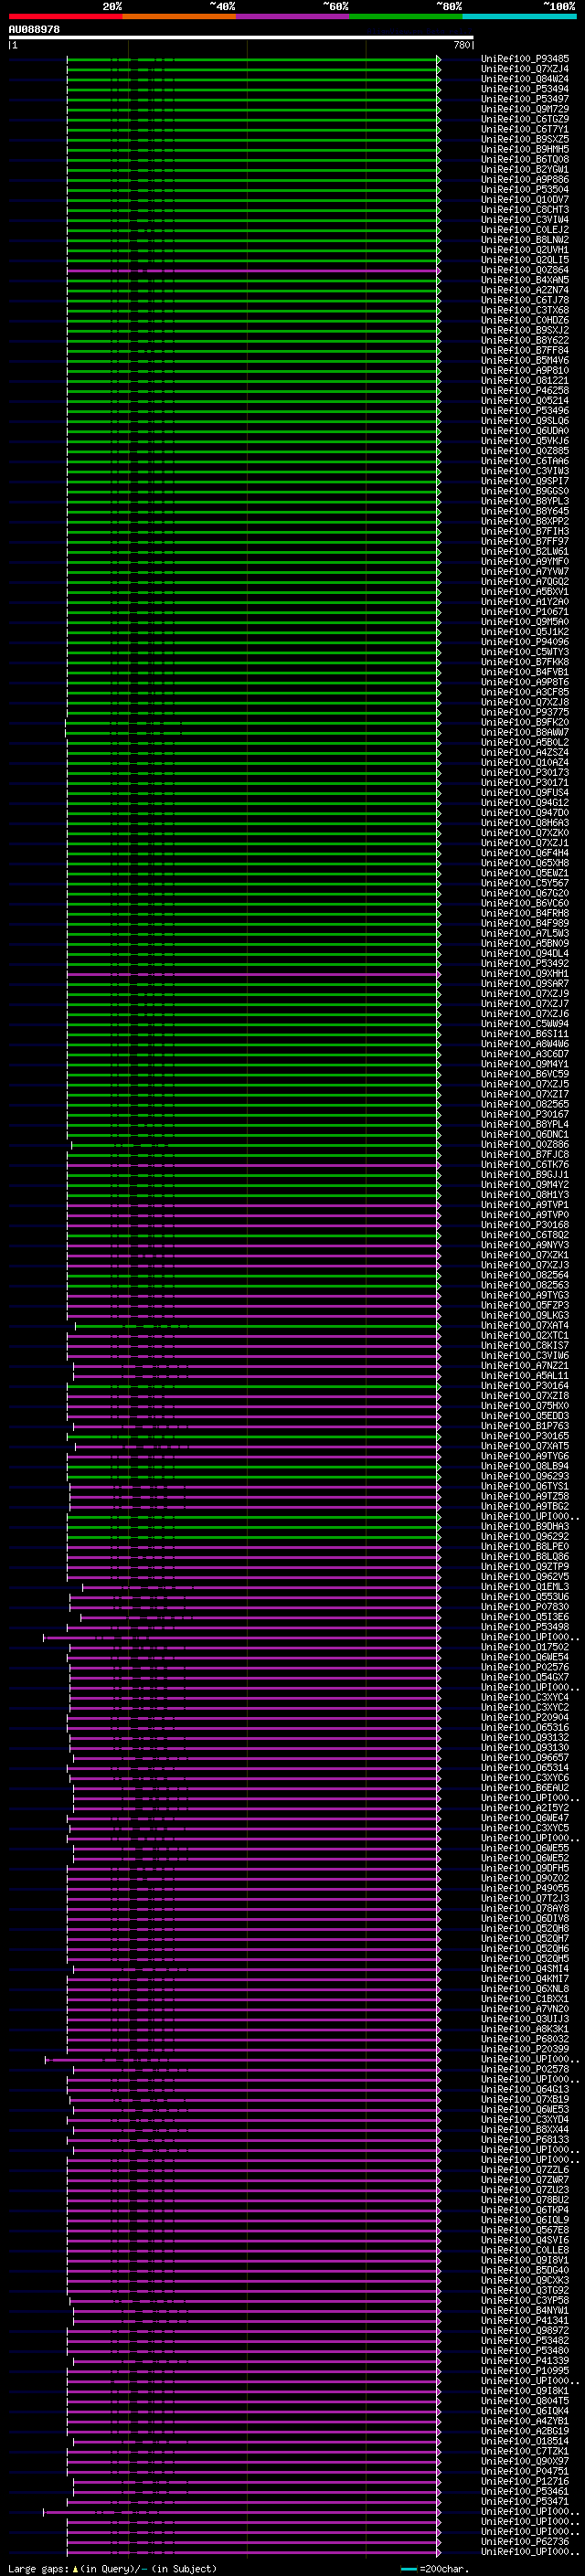
Task: Select hit label UniRef100_B9SXZ5
Action: click(525, 139)
